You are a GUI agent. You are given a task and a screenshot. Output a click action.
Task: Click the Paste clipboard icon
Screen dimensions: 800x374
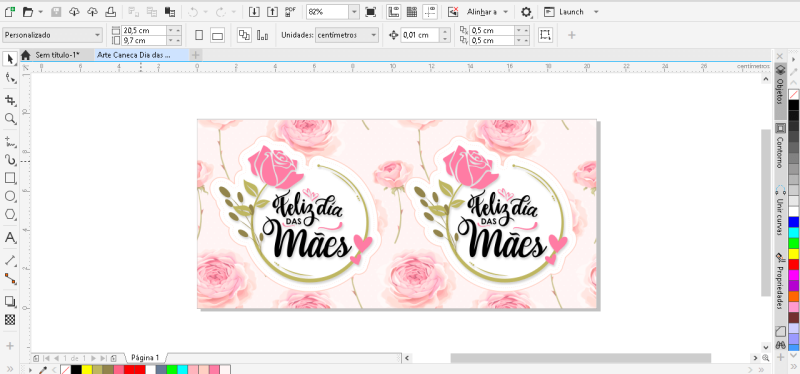click(x=170, y=11)
